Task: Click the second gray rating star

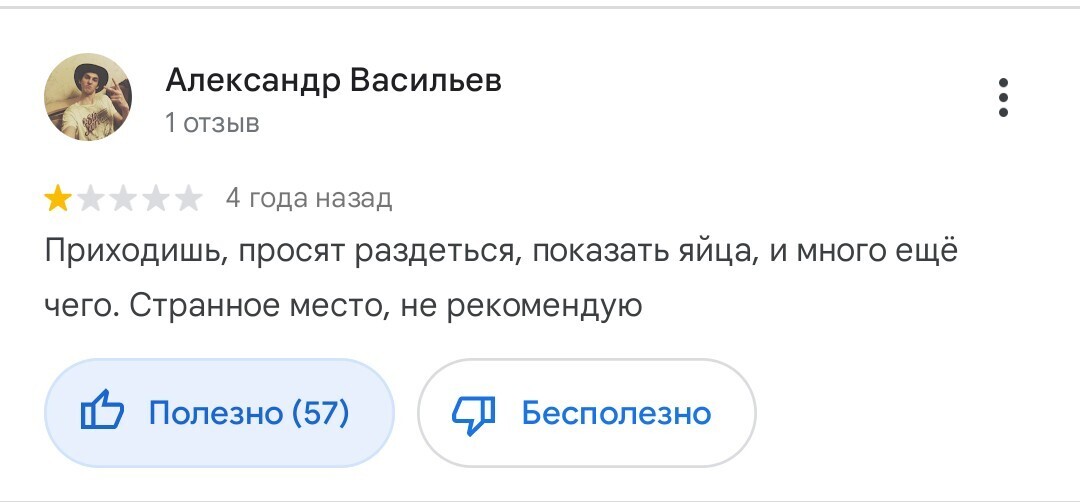Action: 91,199
